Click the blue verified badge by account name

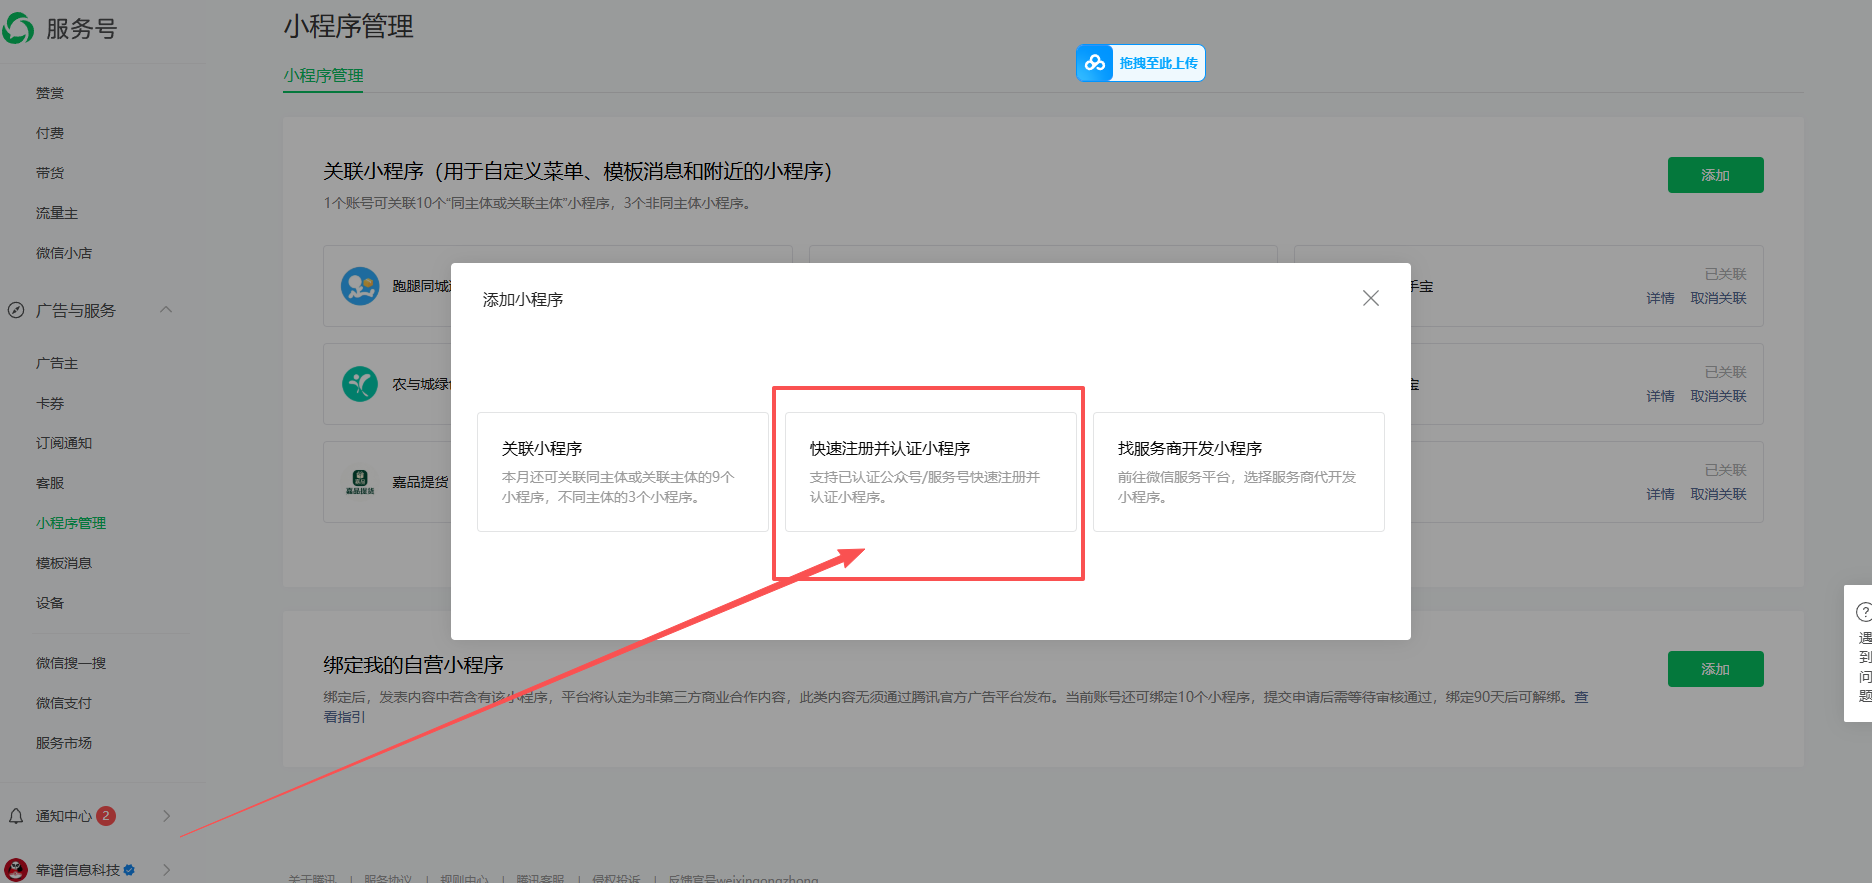[x=130, y=870]
